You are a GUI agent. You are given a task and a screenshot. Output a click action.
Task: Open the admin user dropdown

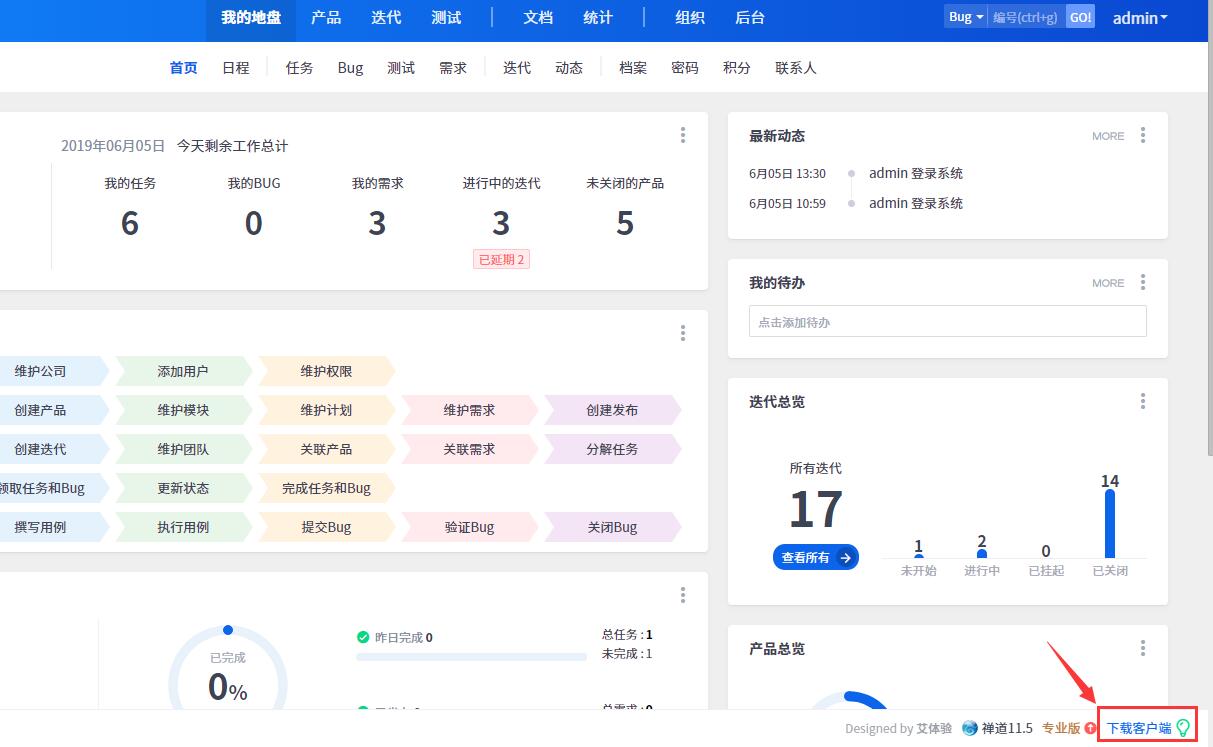[x=1140, y=18]
